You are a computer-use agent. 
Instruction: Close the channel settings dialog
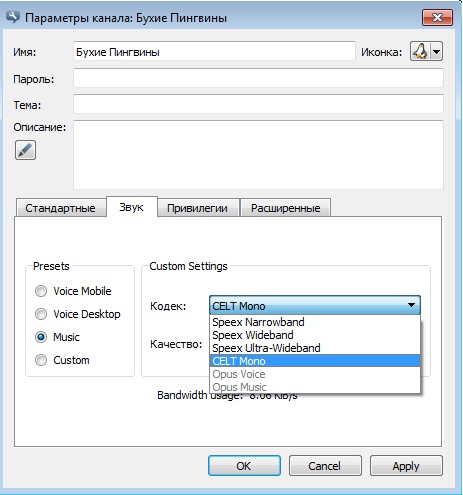coord(437,17)
